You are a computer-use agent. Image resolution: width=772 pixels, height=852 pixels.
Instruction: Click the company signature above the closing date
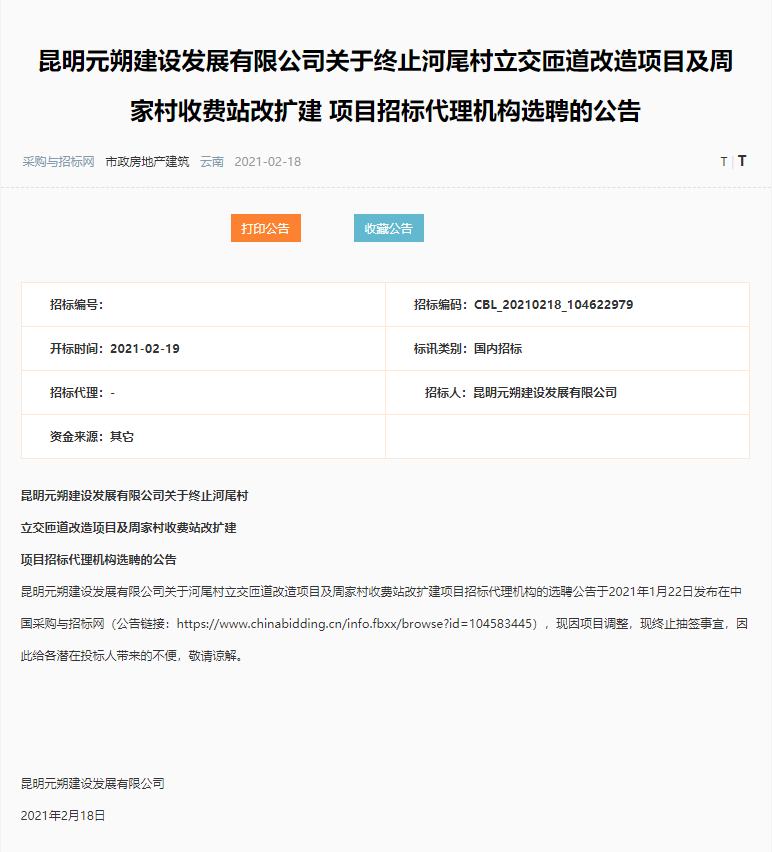point(92,783)
